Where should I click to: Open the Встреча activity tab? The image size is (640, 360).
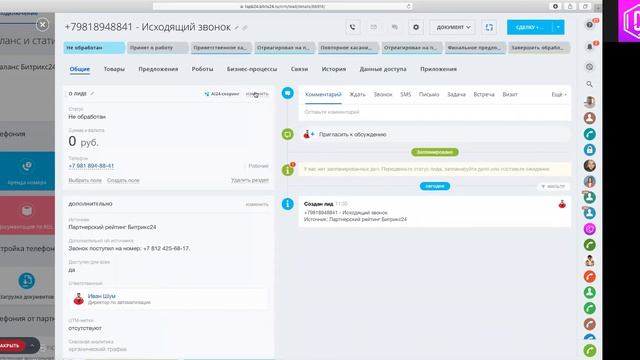[484, 94]
